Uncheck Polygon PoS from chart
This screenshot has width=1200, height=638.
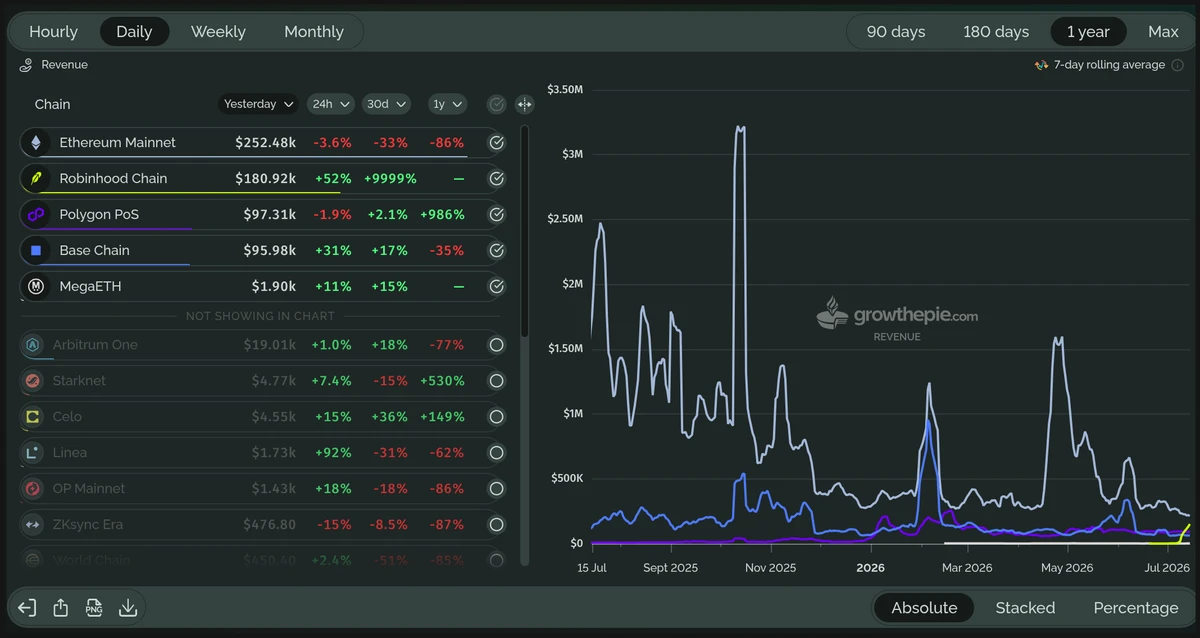click(x=496, y=215)
